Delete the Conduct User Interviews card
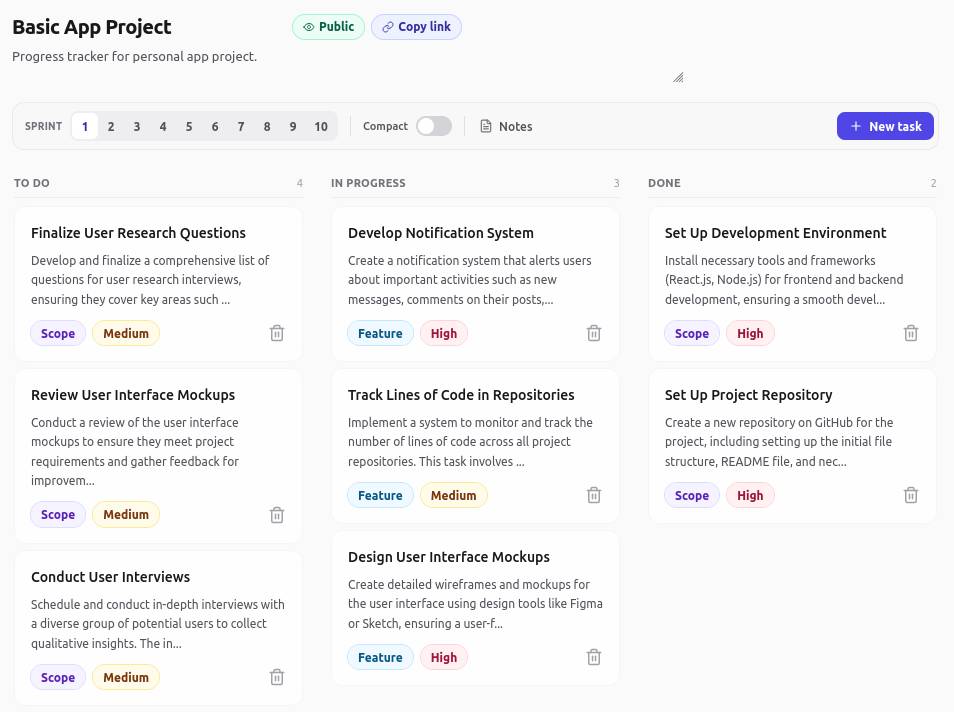Screen dimensions: 954x712 [x=277, y=677]
